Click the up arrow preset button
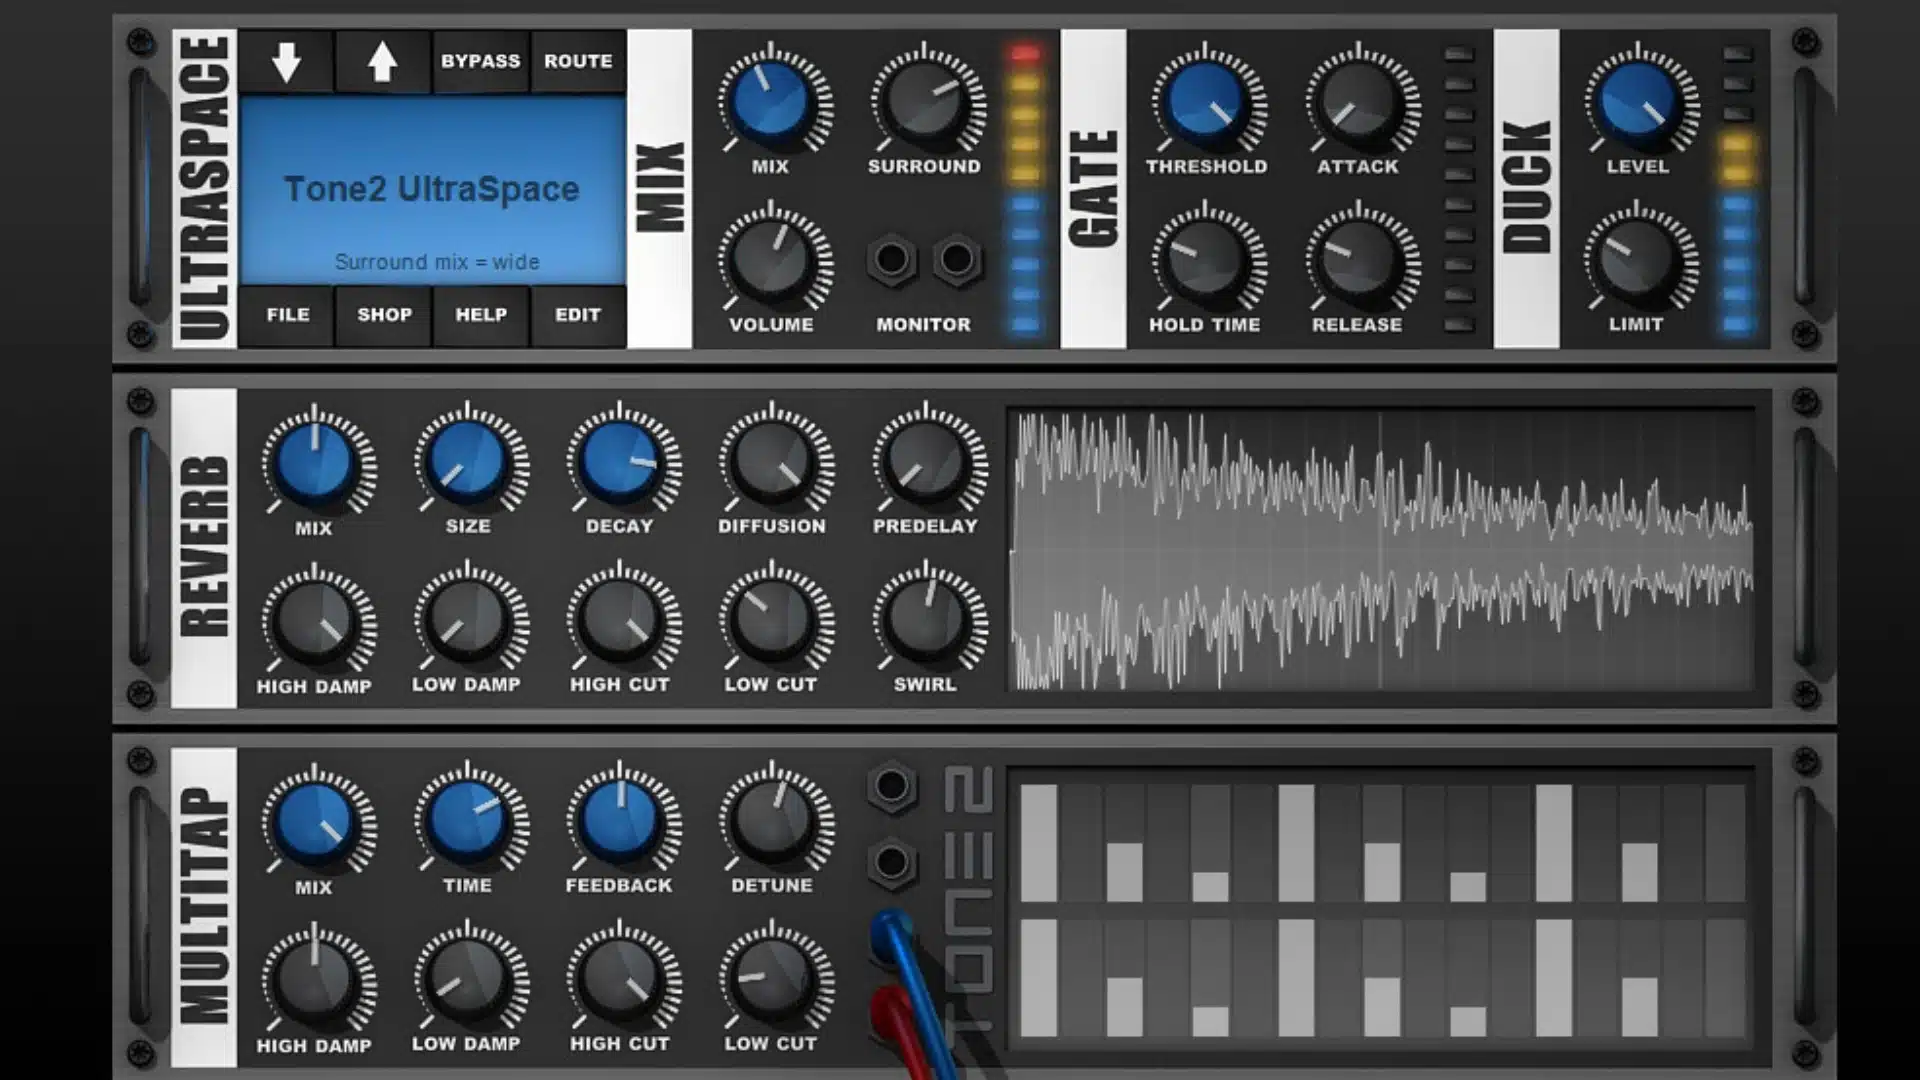This screenshot has height=1080, width=1920. (382, 61)
